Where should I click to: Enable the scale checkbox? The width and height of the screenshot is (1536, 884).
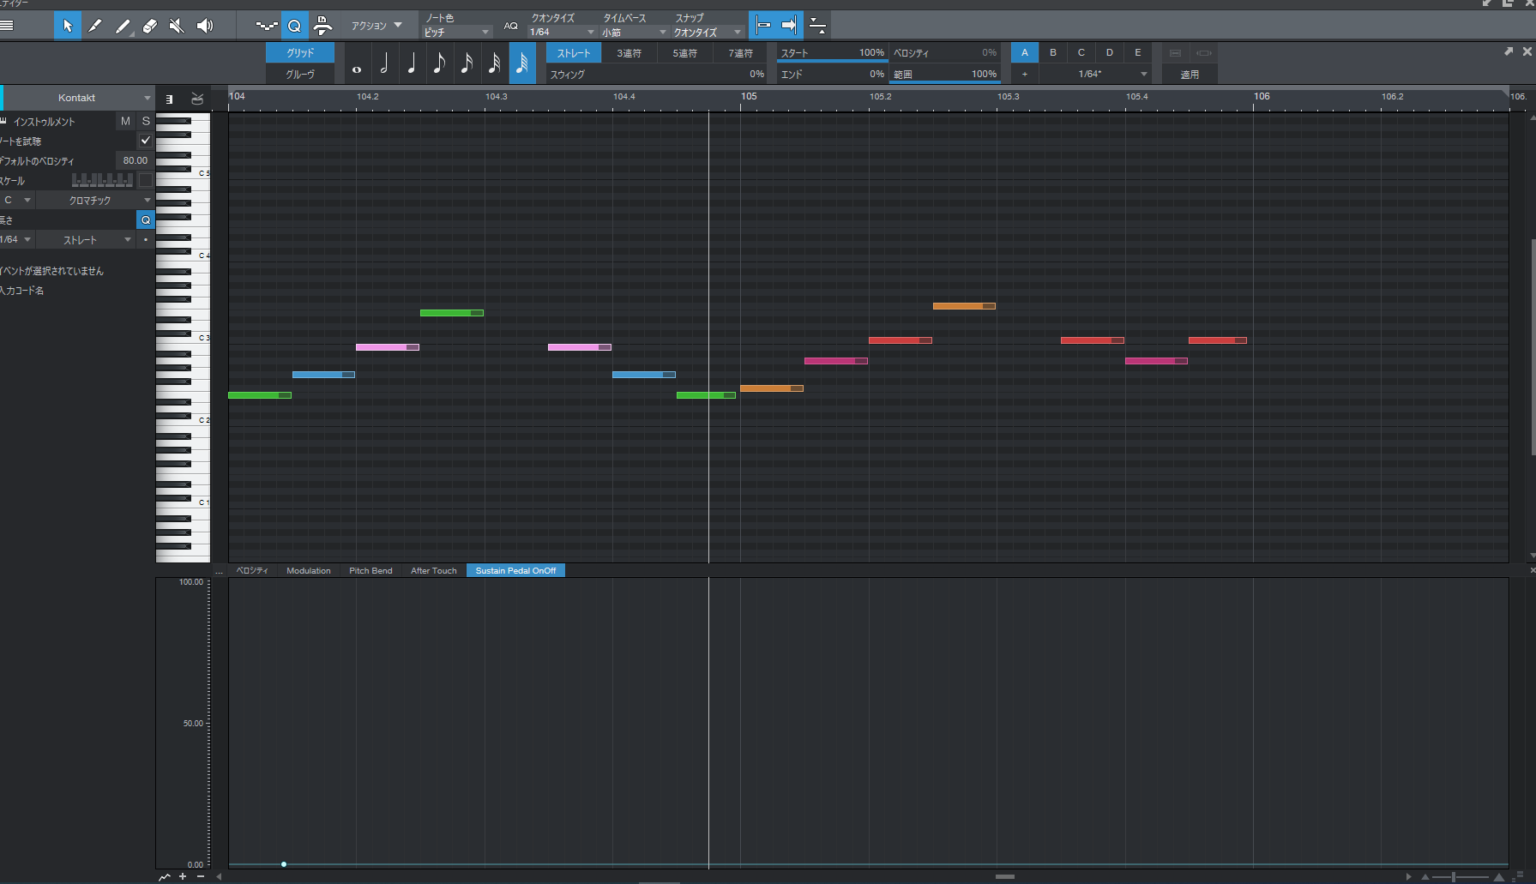pos(145,181)
